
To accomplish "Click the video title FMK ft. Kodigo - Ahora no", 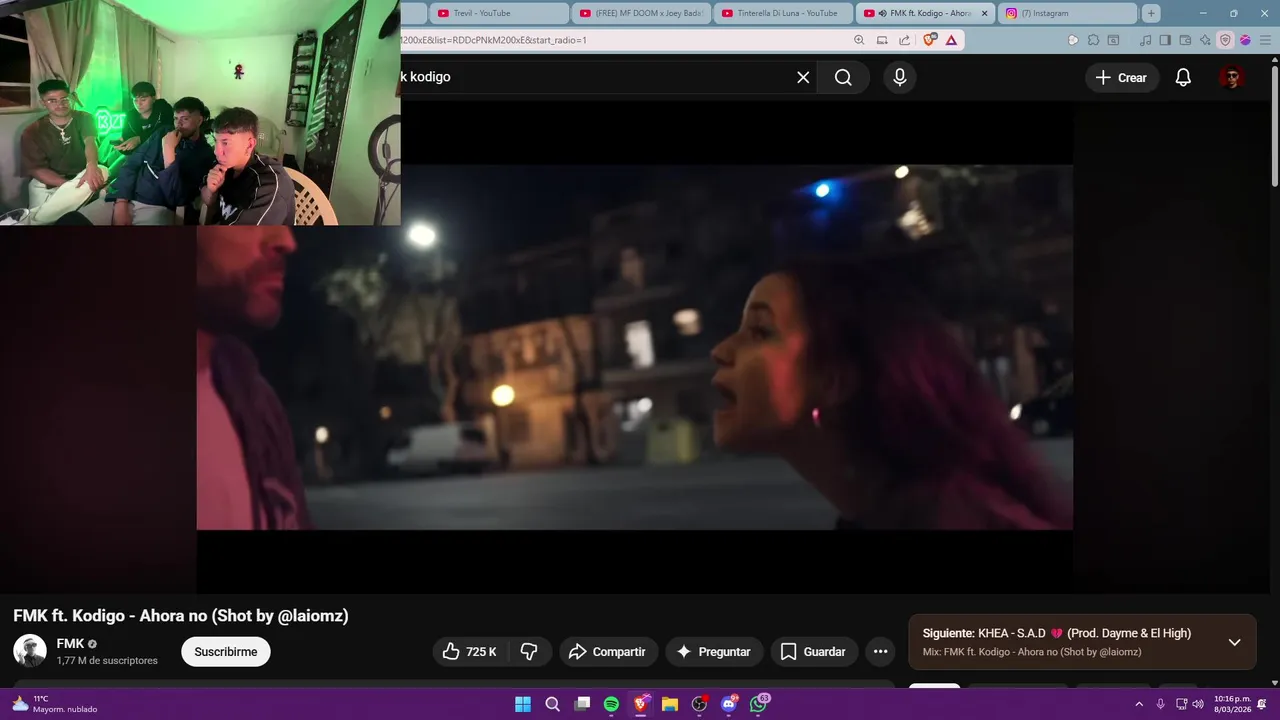I will tap(181, 616).
